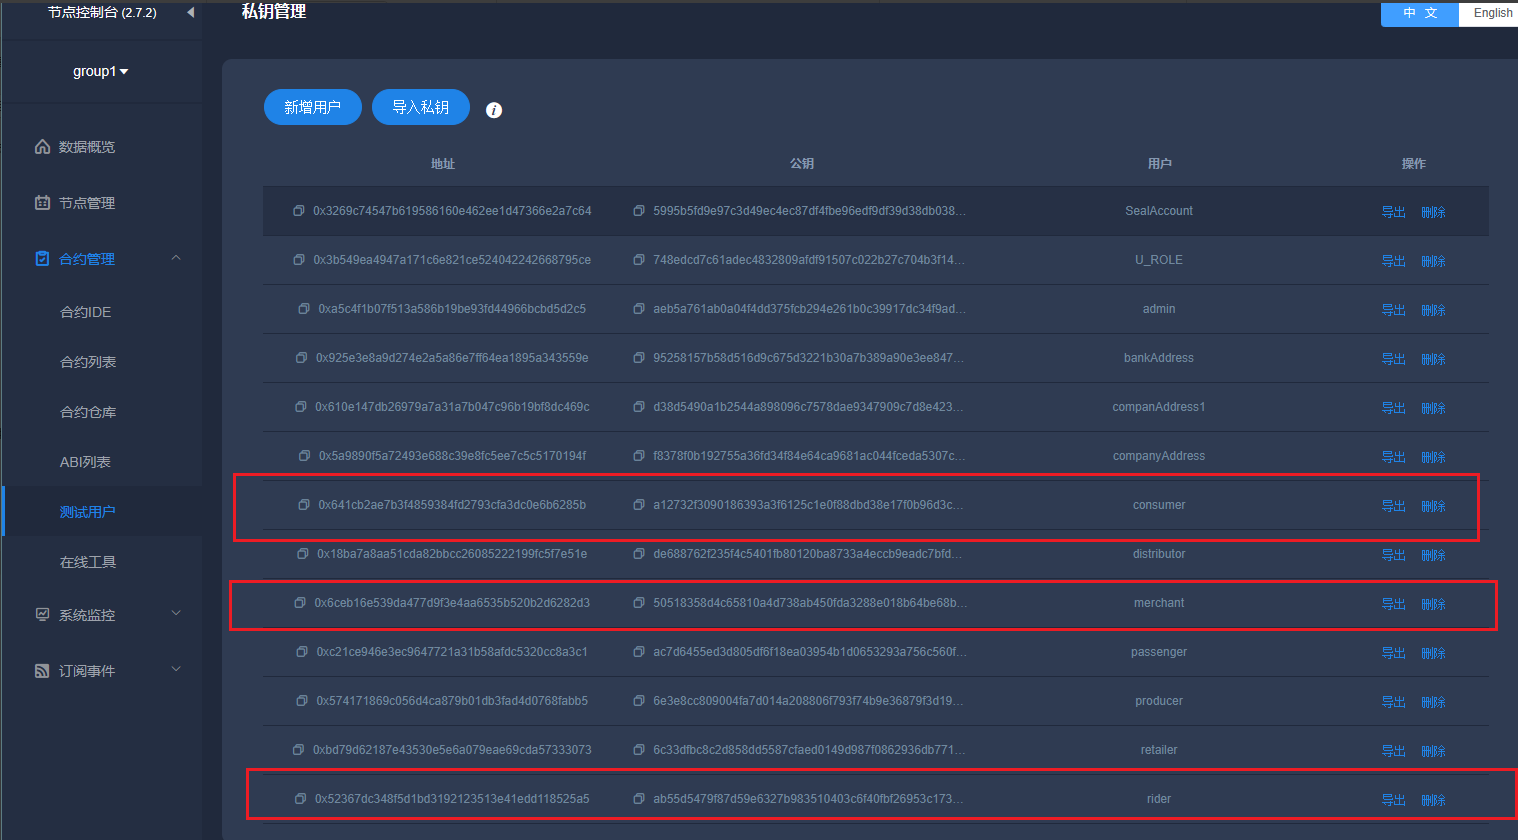The image size is (1518, 840).
Task: Copy public key of companyAddress row
Action: 638,456
